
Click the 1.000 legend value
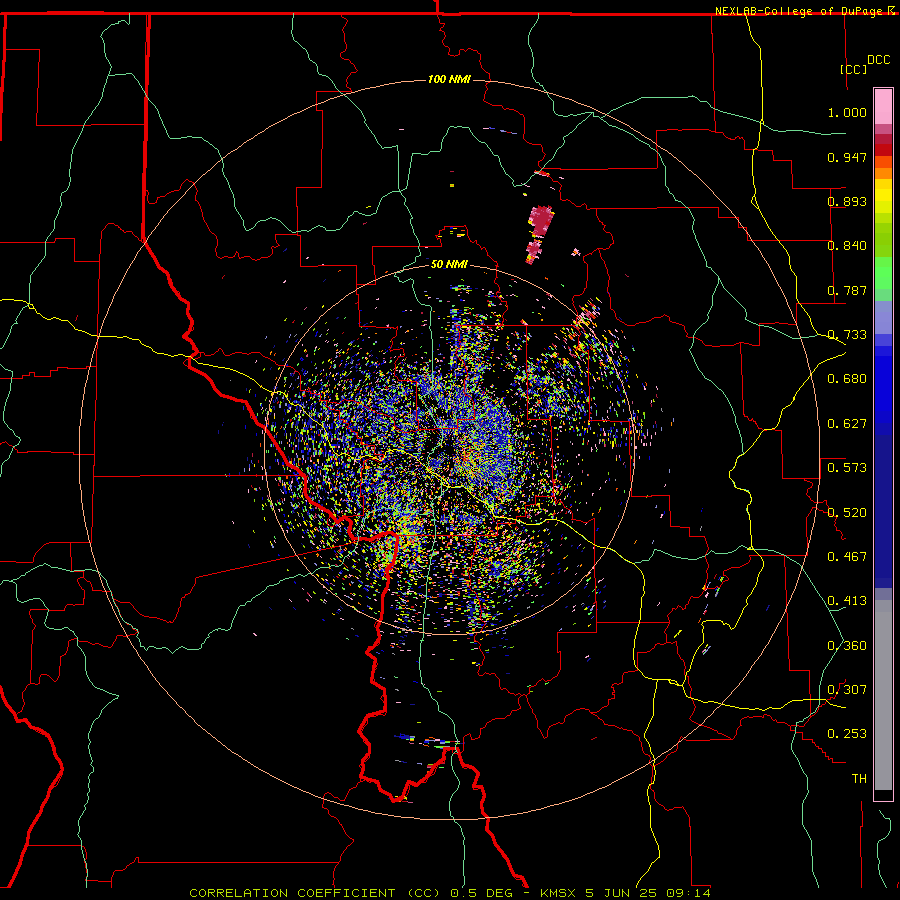click(x=847, y=112)
